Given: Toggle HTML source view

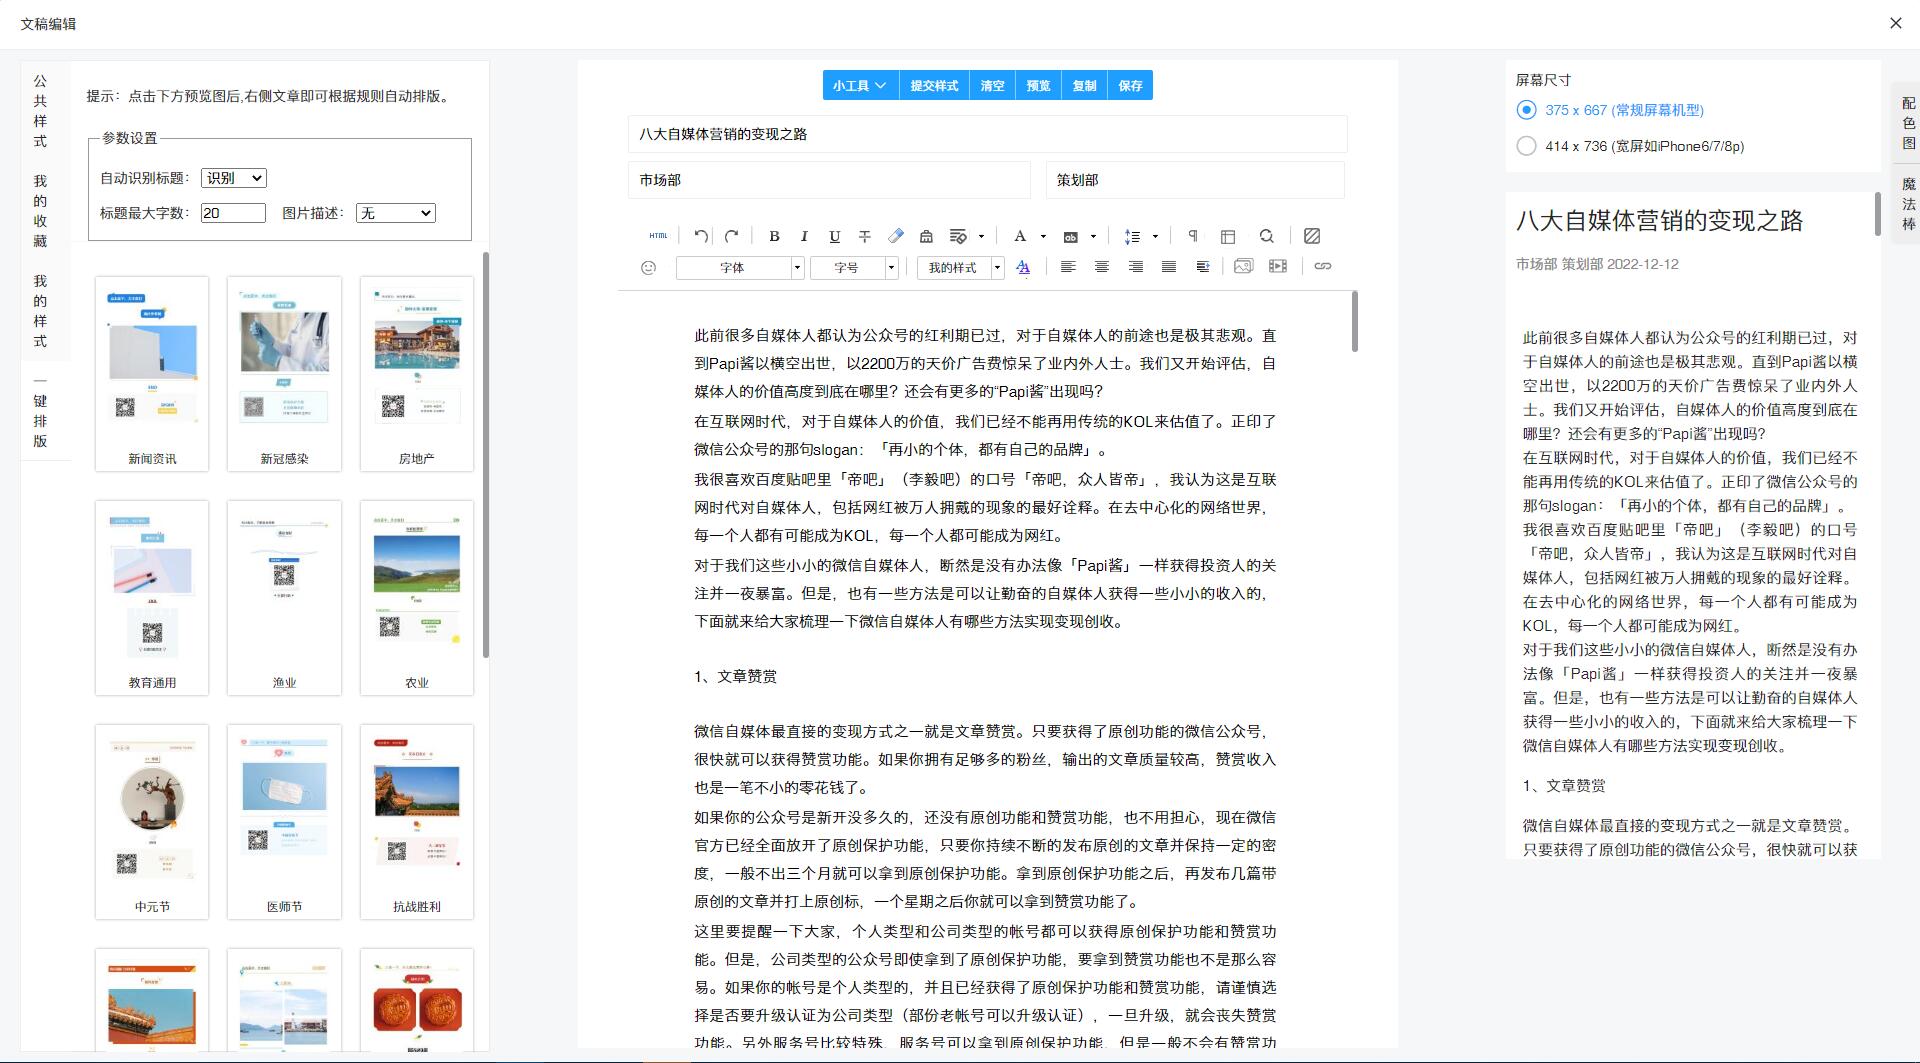Looking at the screenshot, I should 658,236.
